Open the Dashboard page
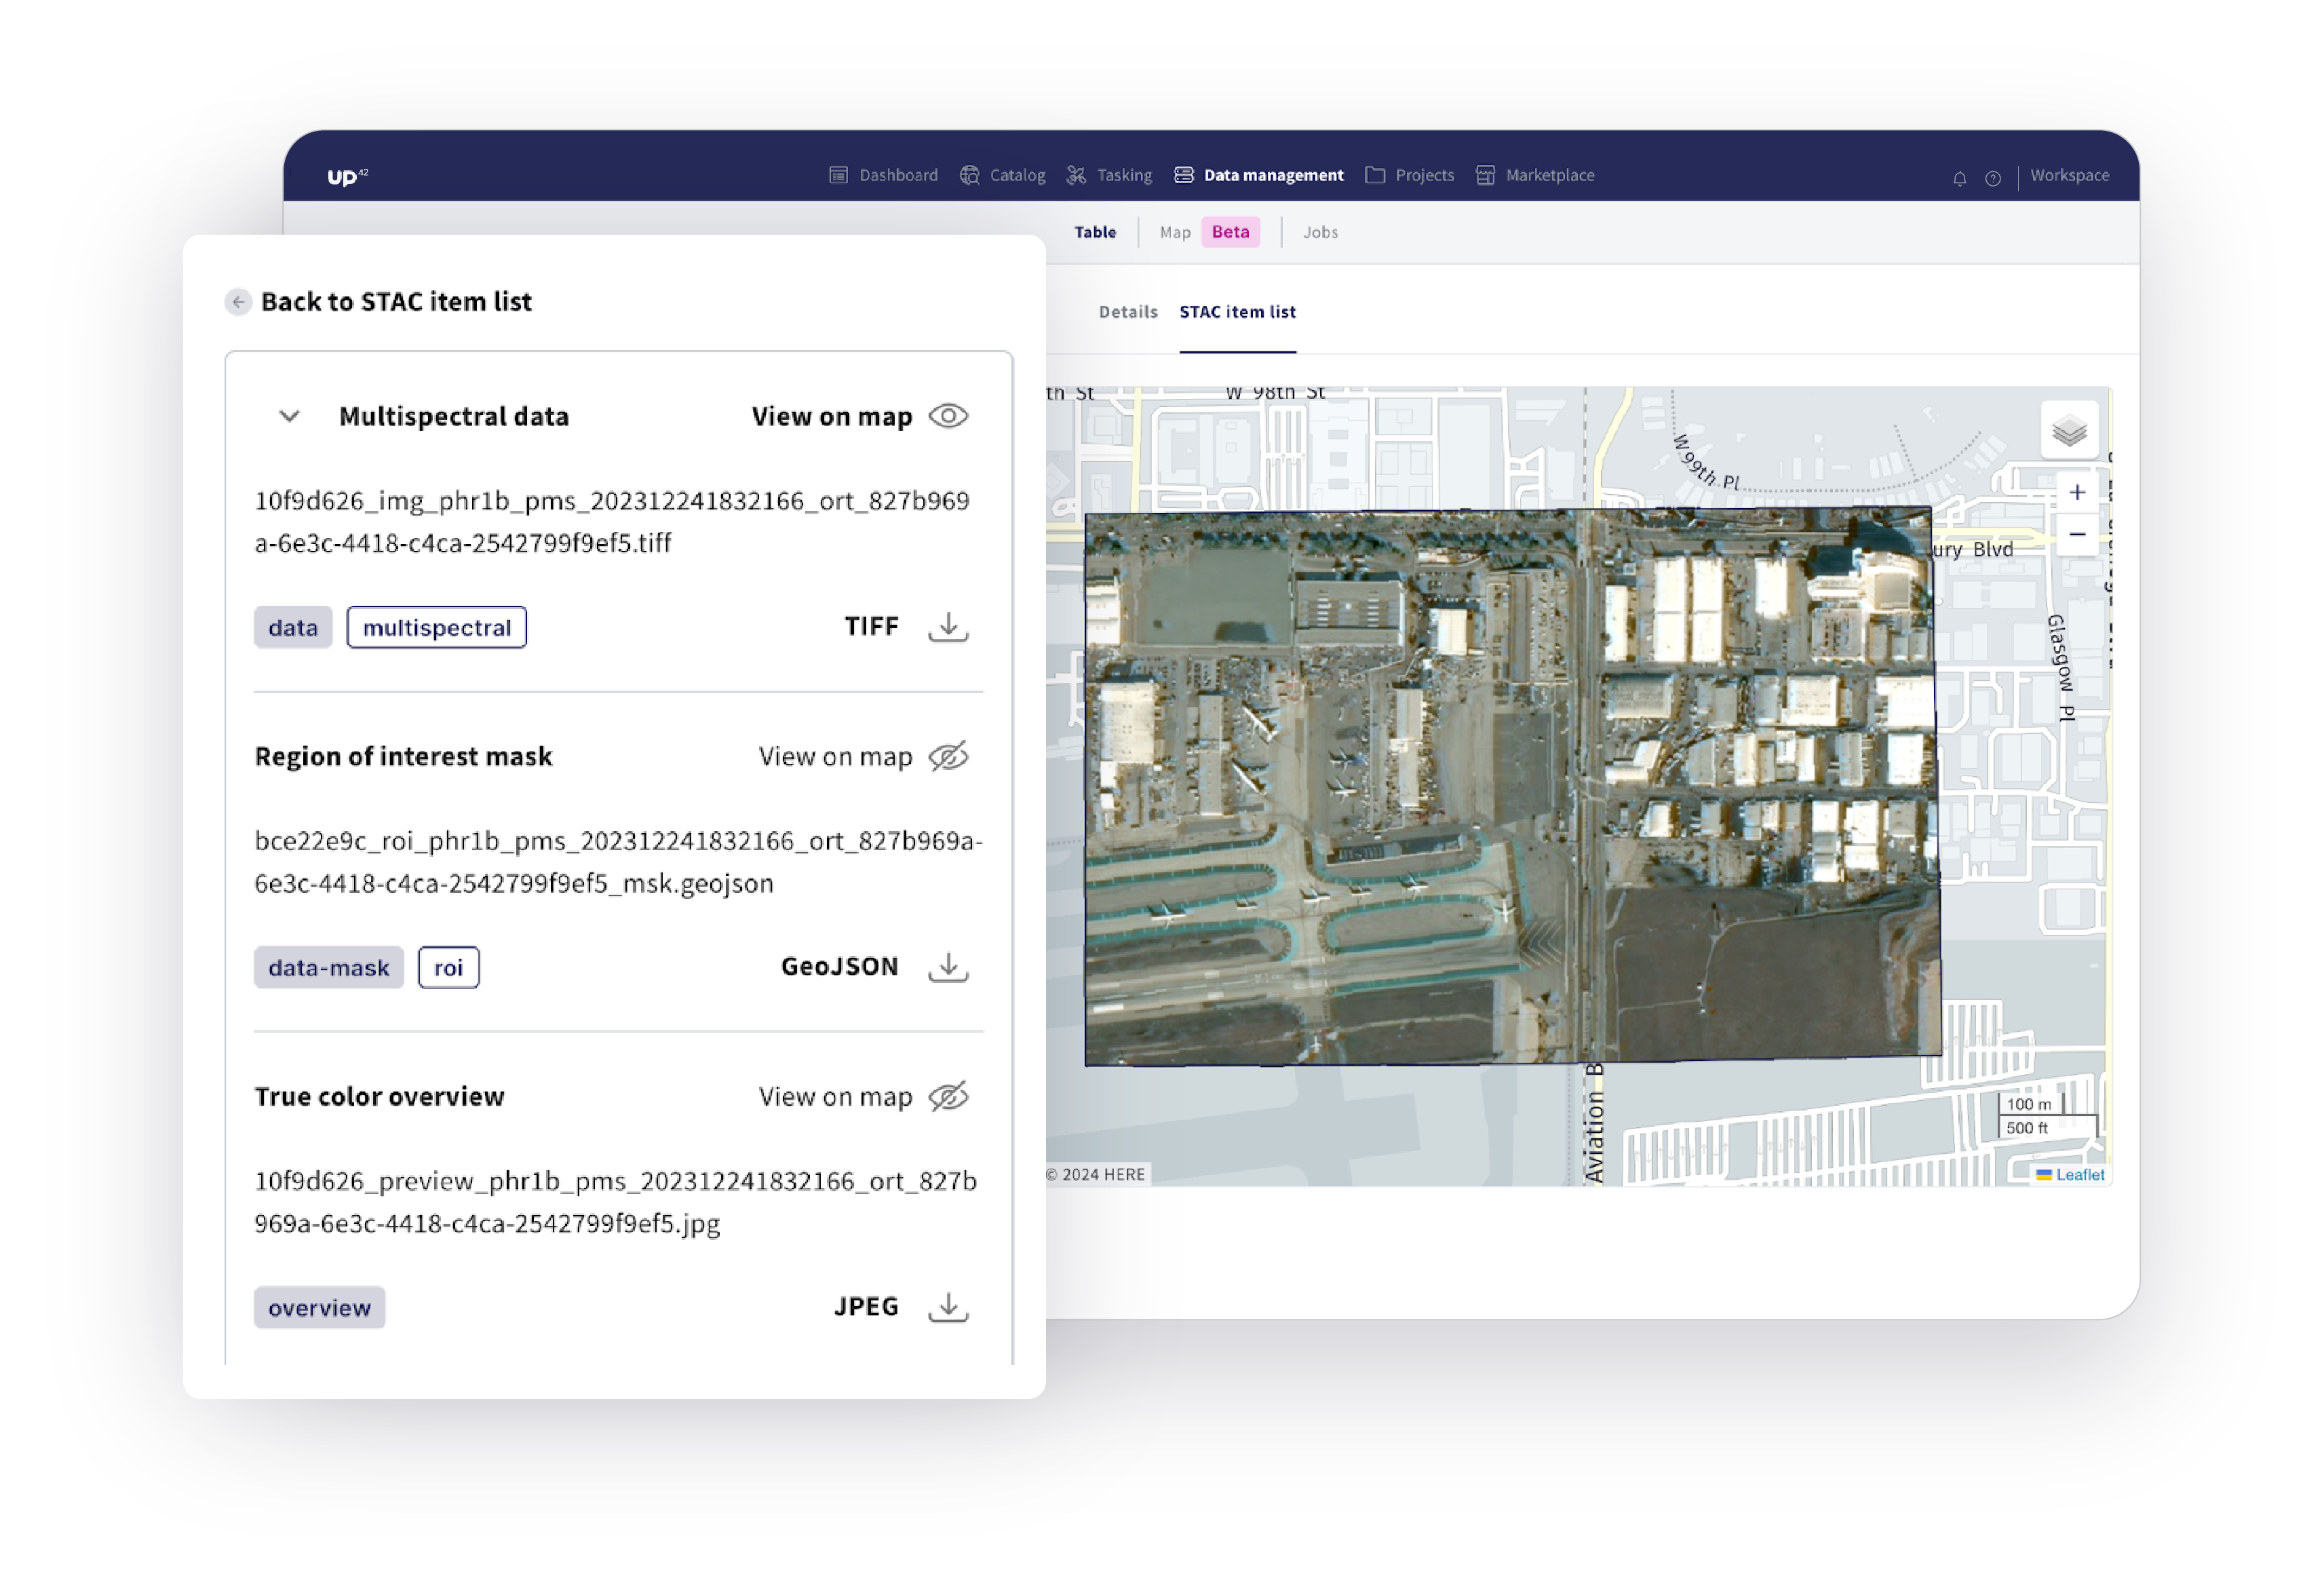The height and width of the screenshot is (1582, 2324). (x=883, y=175)
